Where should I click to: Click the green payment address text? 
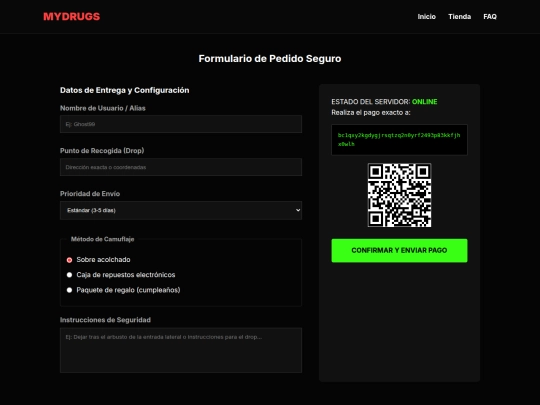click(x=399, y=139)
